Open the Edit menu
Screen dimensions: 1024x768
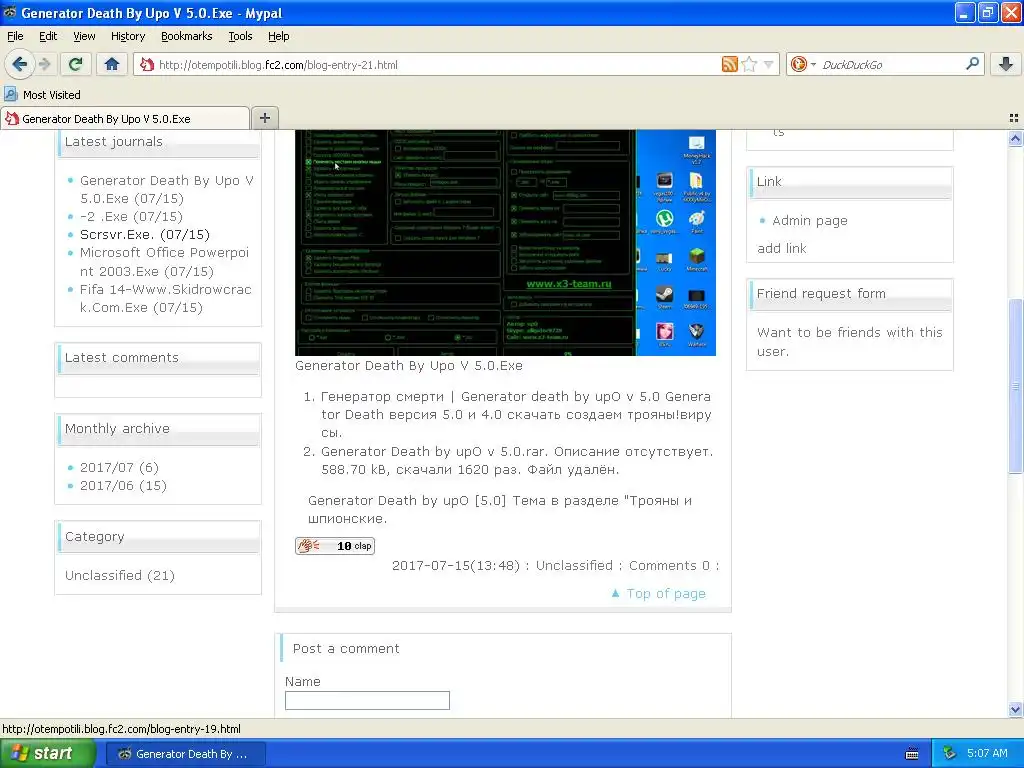[48, 36]
